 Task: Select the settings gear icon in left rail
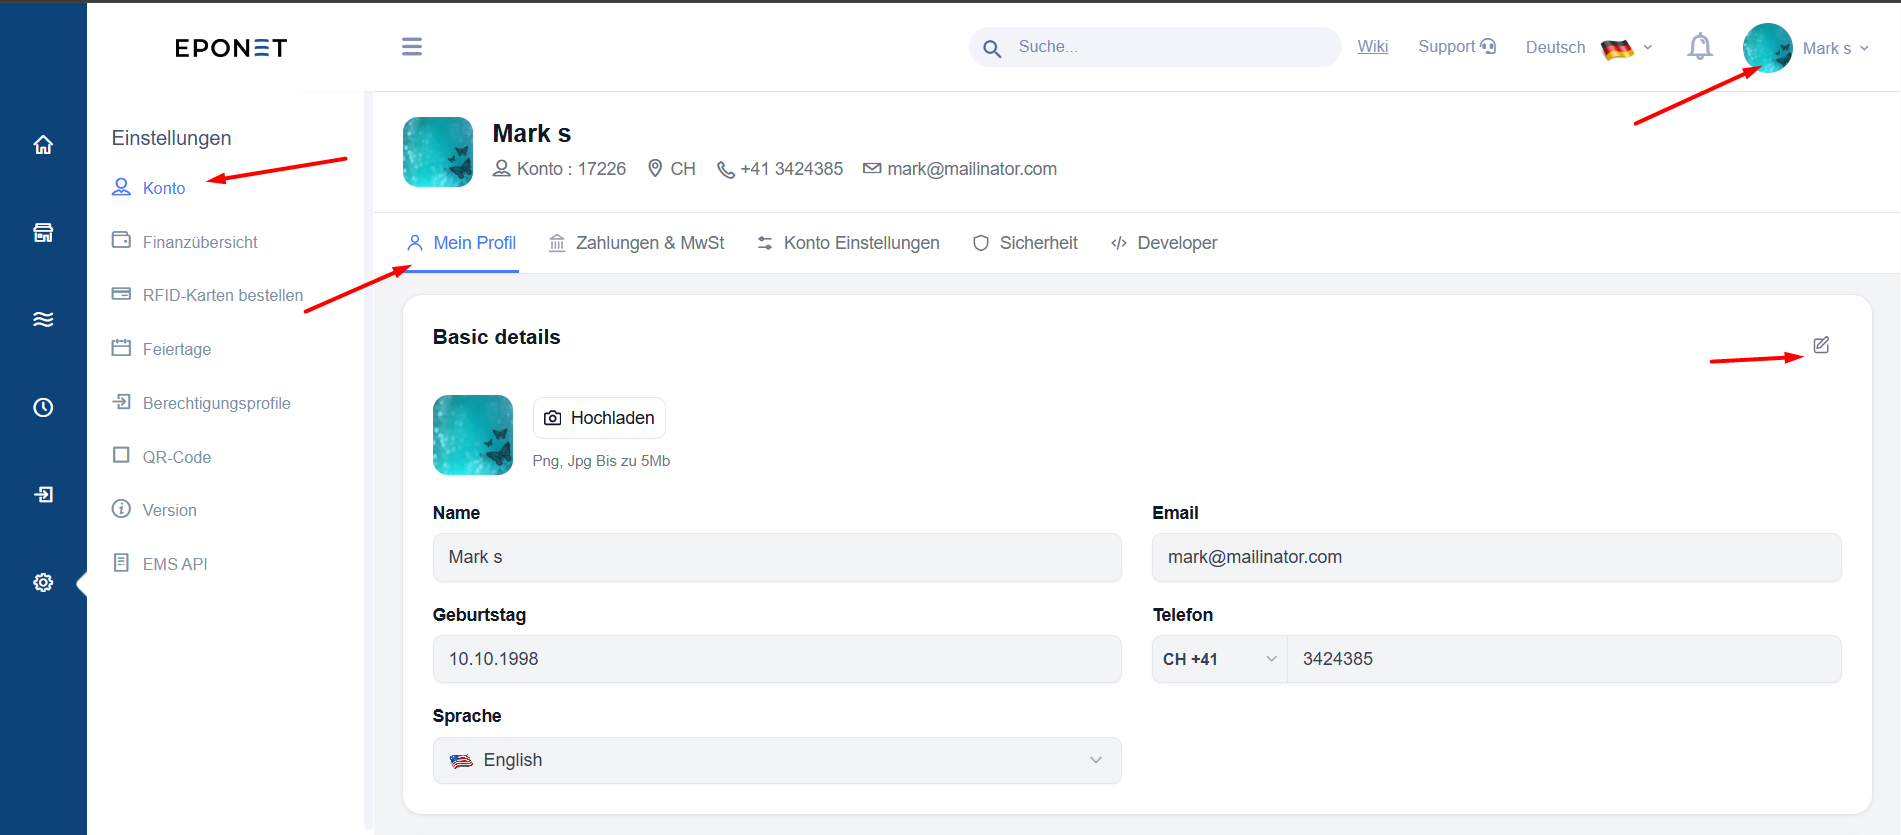43,582
